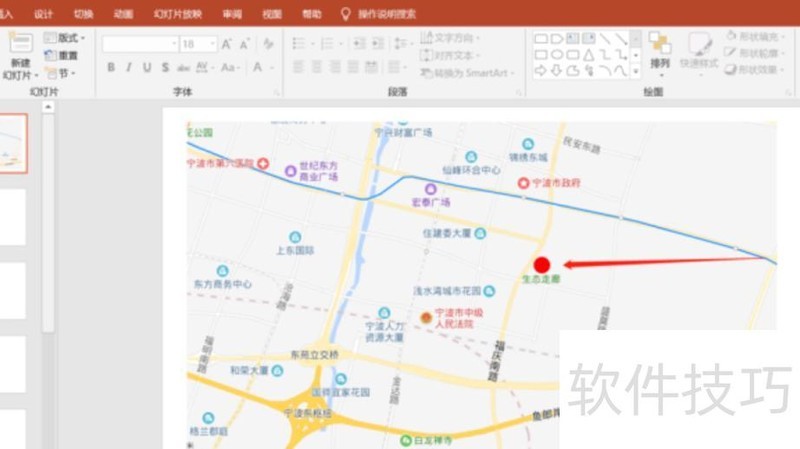Screen dimensions: 800x449
Task: Select the Text Box shape
Action: pyautogui.click(x=572, y=39)
